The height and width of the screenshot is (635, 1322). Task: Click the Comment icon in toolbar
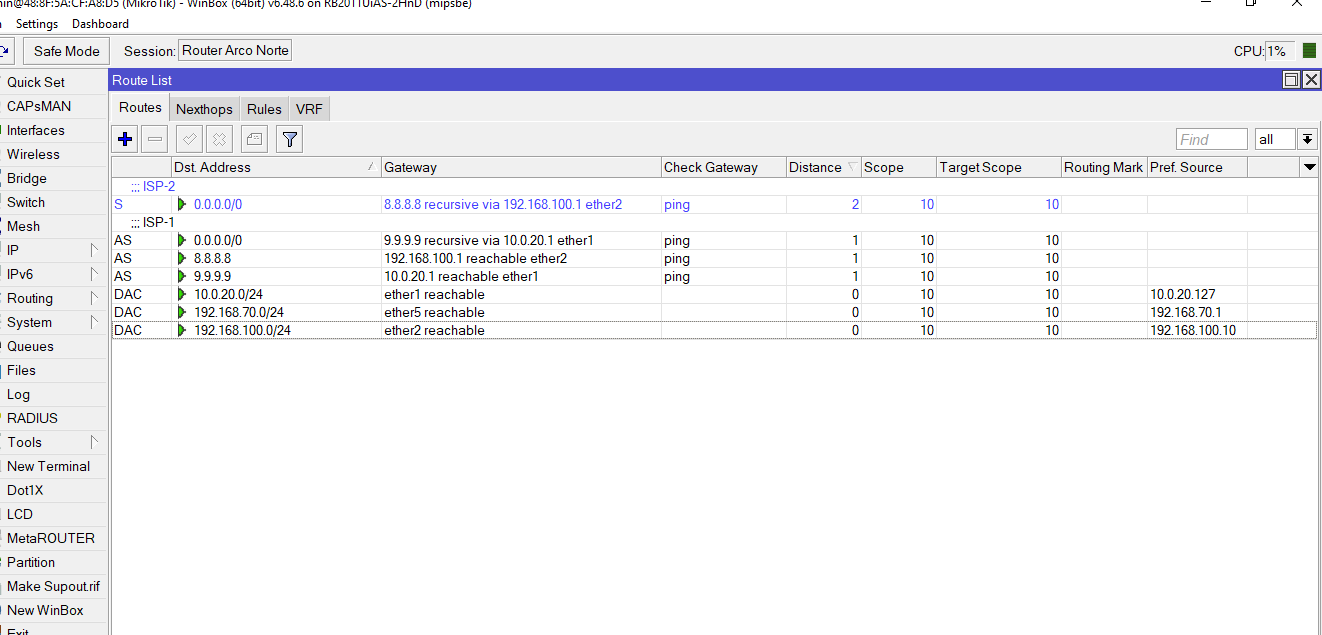point(254,139)
